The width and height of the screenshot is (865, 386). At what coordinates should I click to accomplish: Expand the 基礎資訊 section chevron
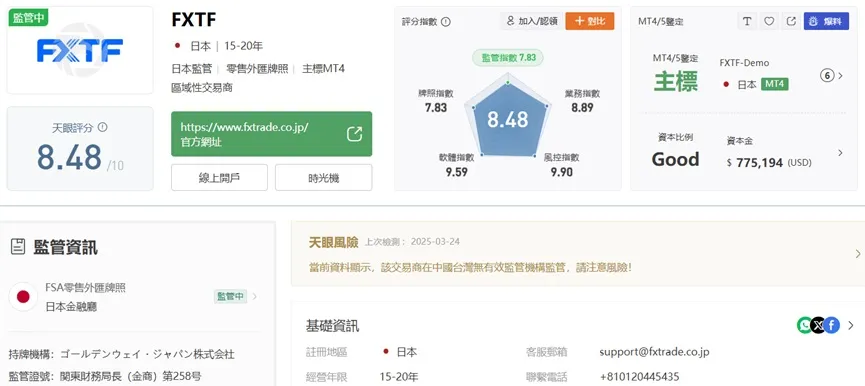(850, 326)
